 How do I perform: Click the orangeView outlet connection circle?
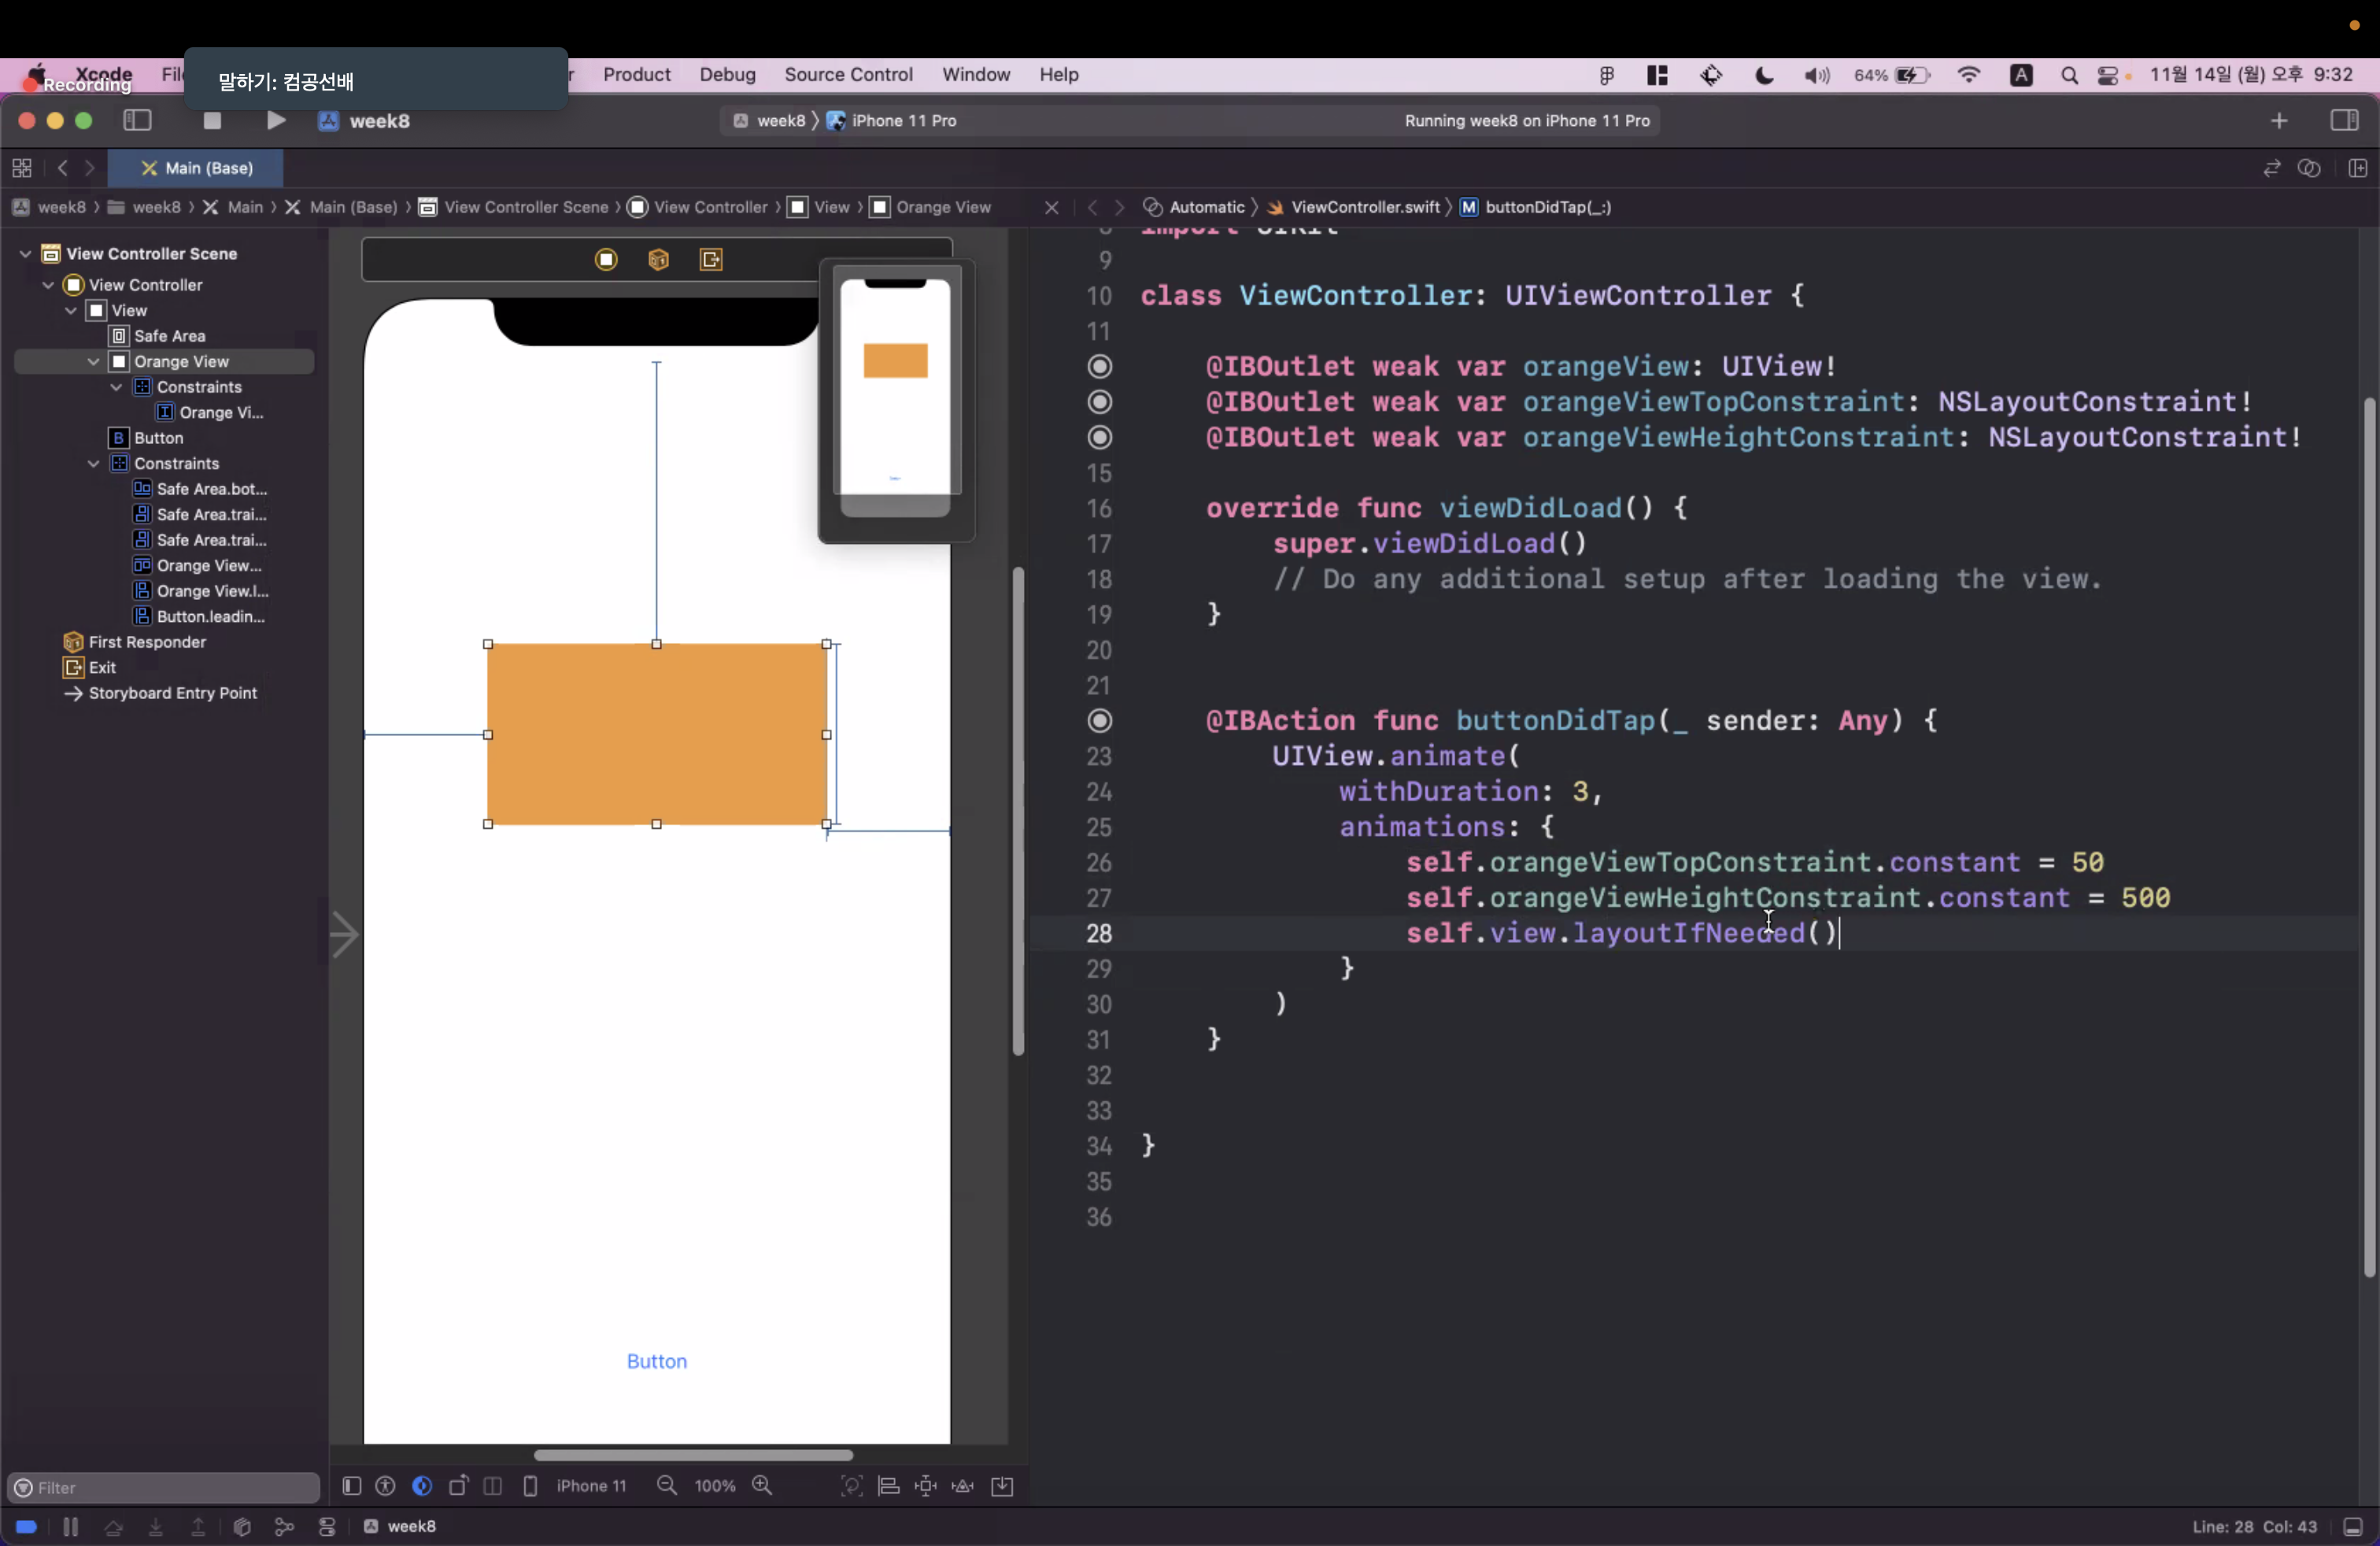point(1100,366)
